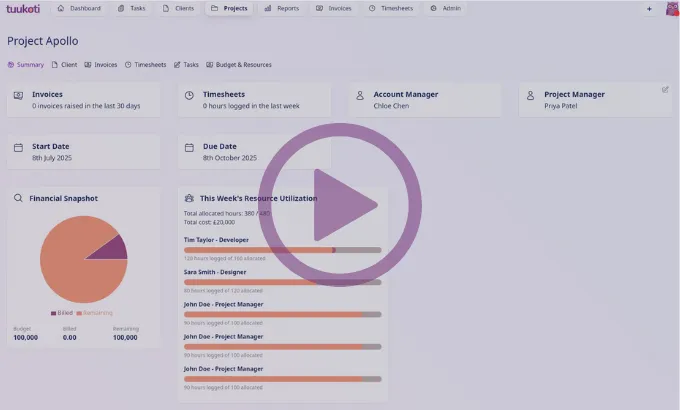Switch to Budget & Resources tab
The image size is (680, 410).
pyautogui.click(x=239, y=65)
